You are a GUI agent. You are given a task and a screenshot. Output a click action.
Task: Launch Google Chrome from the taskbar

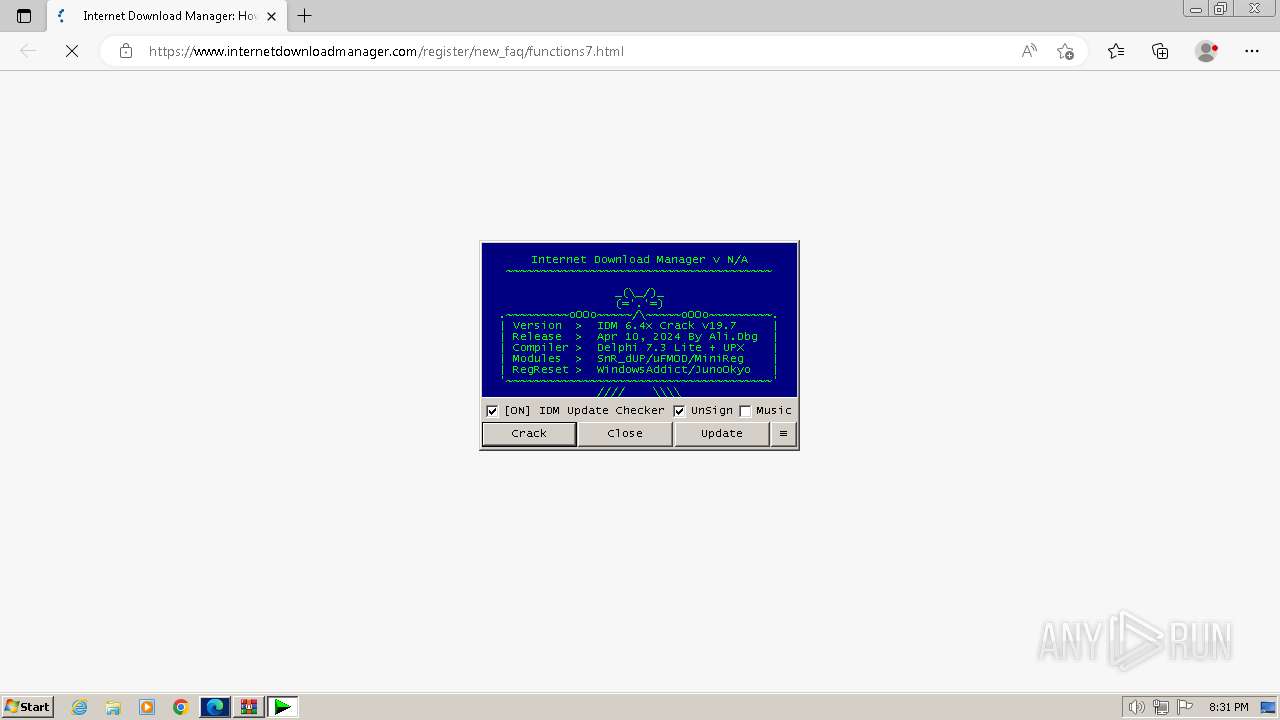coord(181,707)
